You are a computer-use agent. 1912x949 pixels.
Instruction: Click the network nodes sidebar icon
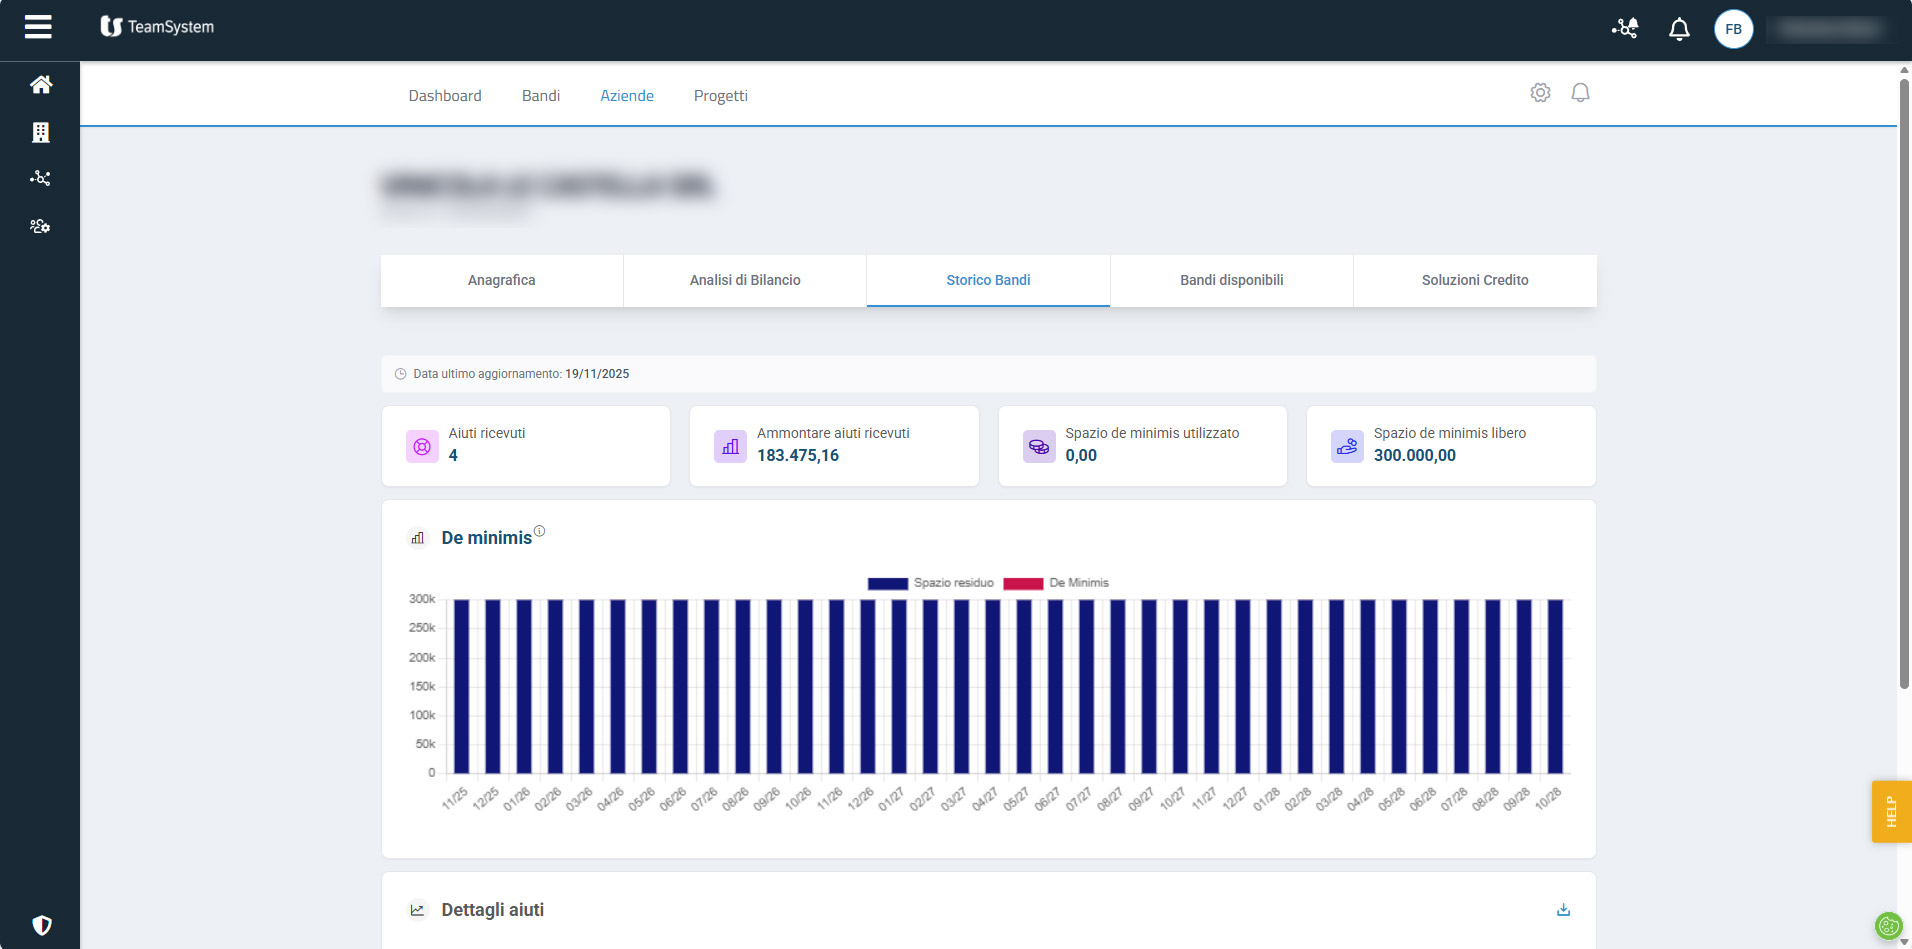[x=40, y=178]
